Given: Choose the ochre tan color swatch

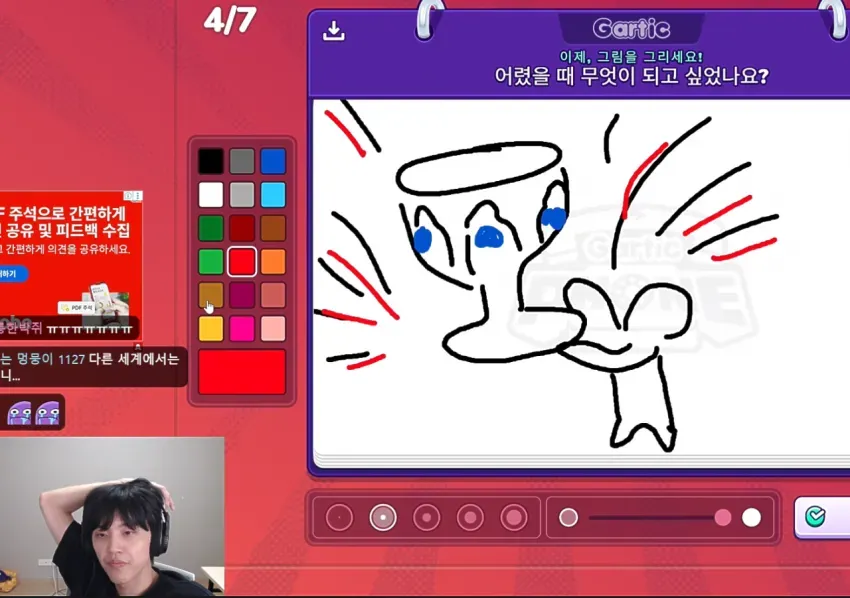Looking at the screenshot, I should [211, 295].
